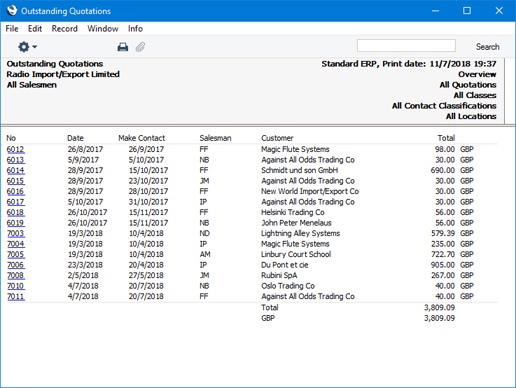
Task: Open the gear operations menu
Action: point(27,47)
